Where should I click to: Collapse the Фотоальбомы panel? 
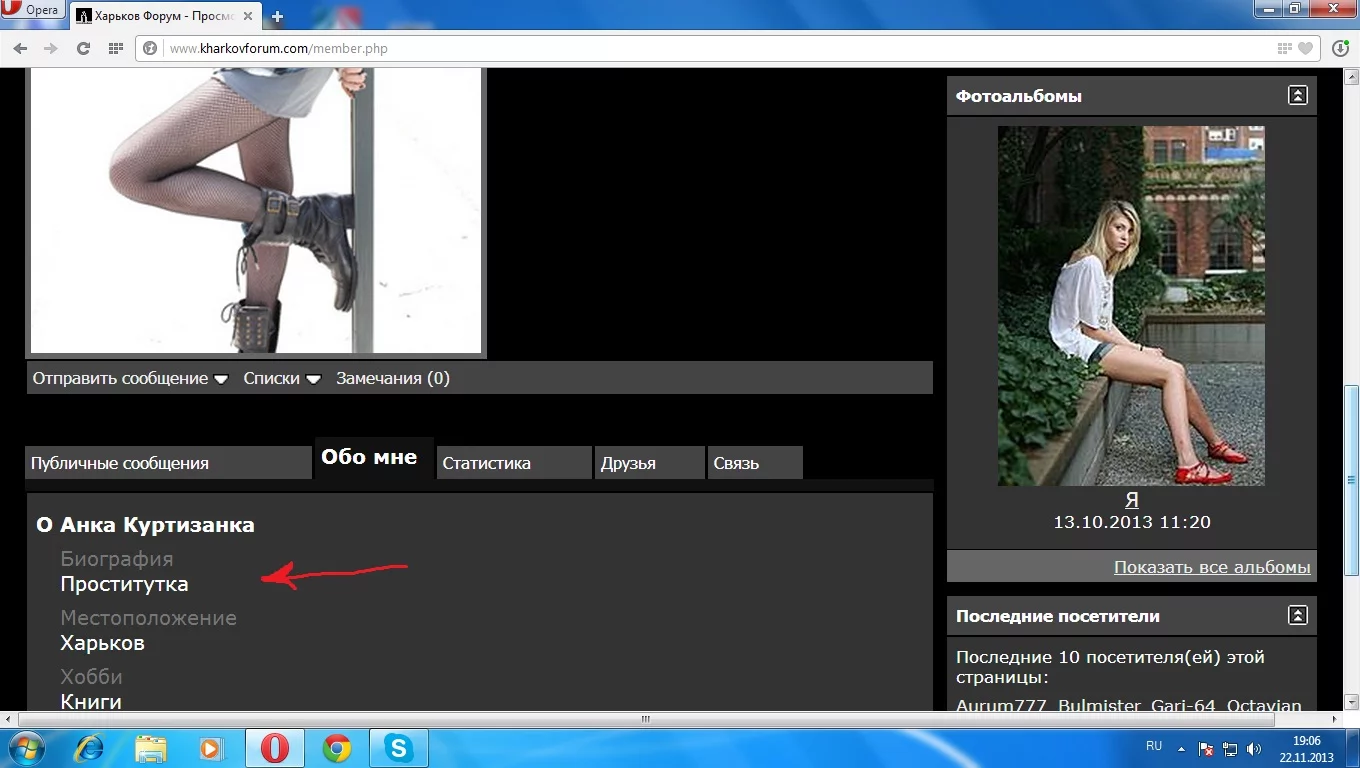[1297, 96]
